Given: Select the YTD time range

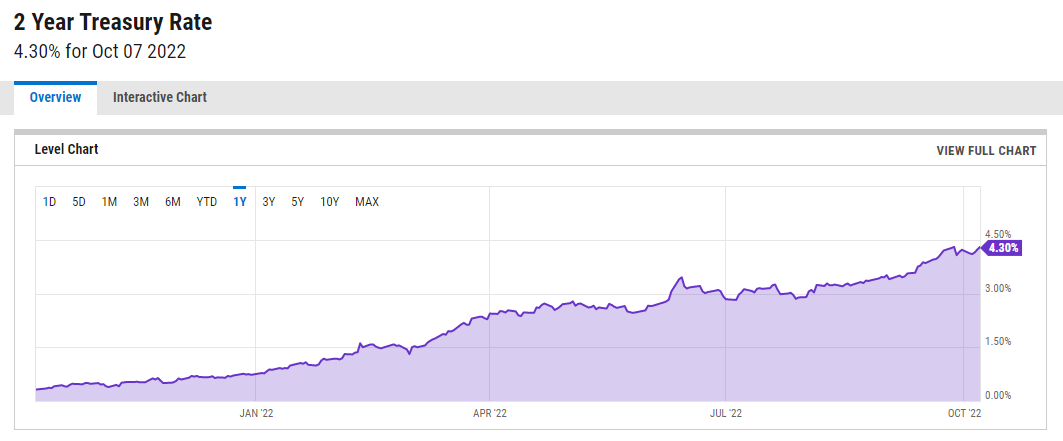Looking at the screenshot, I should [x=207, y=202].
